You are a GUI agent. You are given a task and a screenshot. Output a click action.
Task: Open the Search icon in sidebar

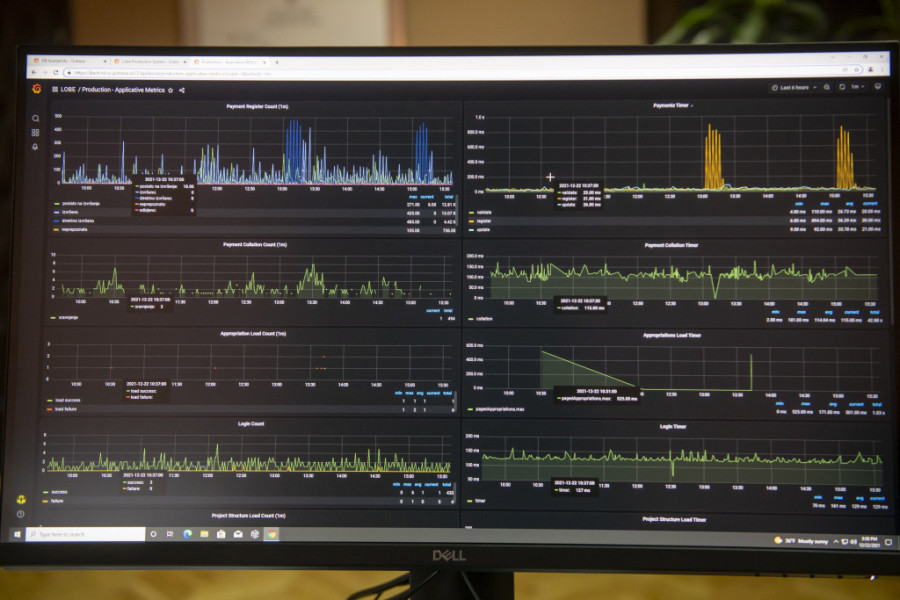pyautogui.click(x=36, y=118)
